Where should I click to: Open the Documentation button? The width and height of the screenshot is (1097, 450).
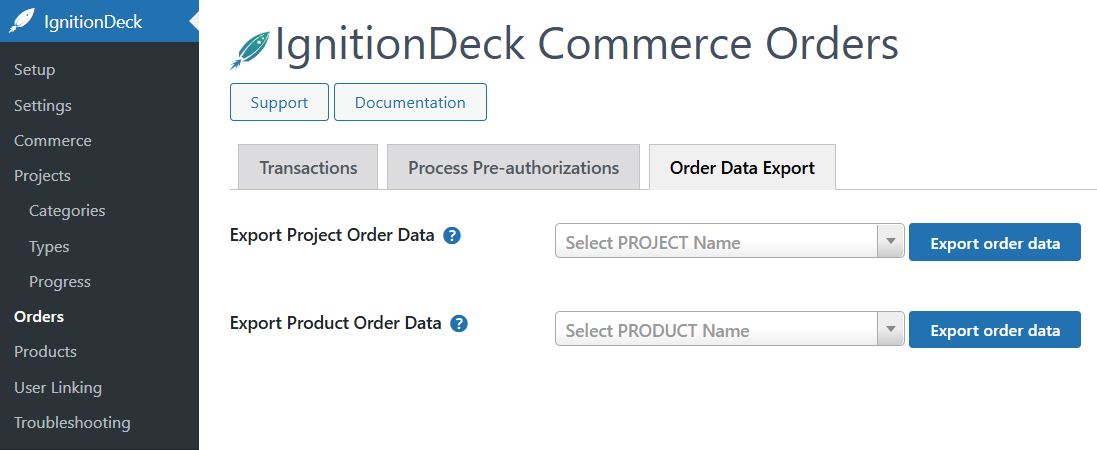coord(410,102)
